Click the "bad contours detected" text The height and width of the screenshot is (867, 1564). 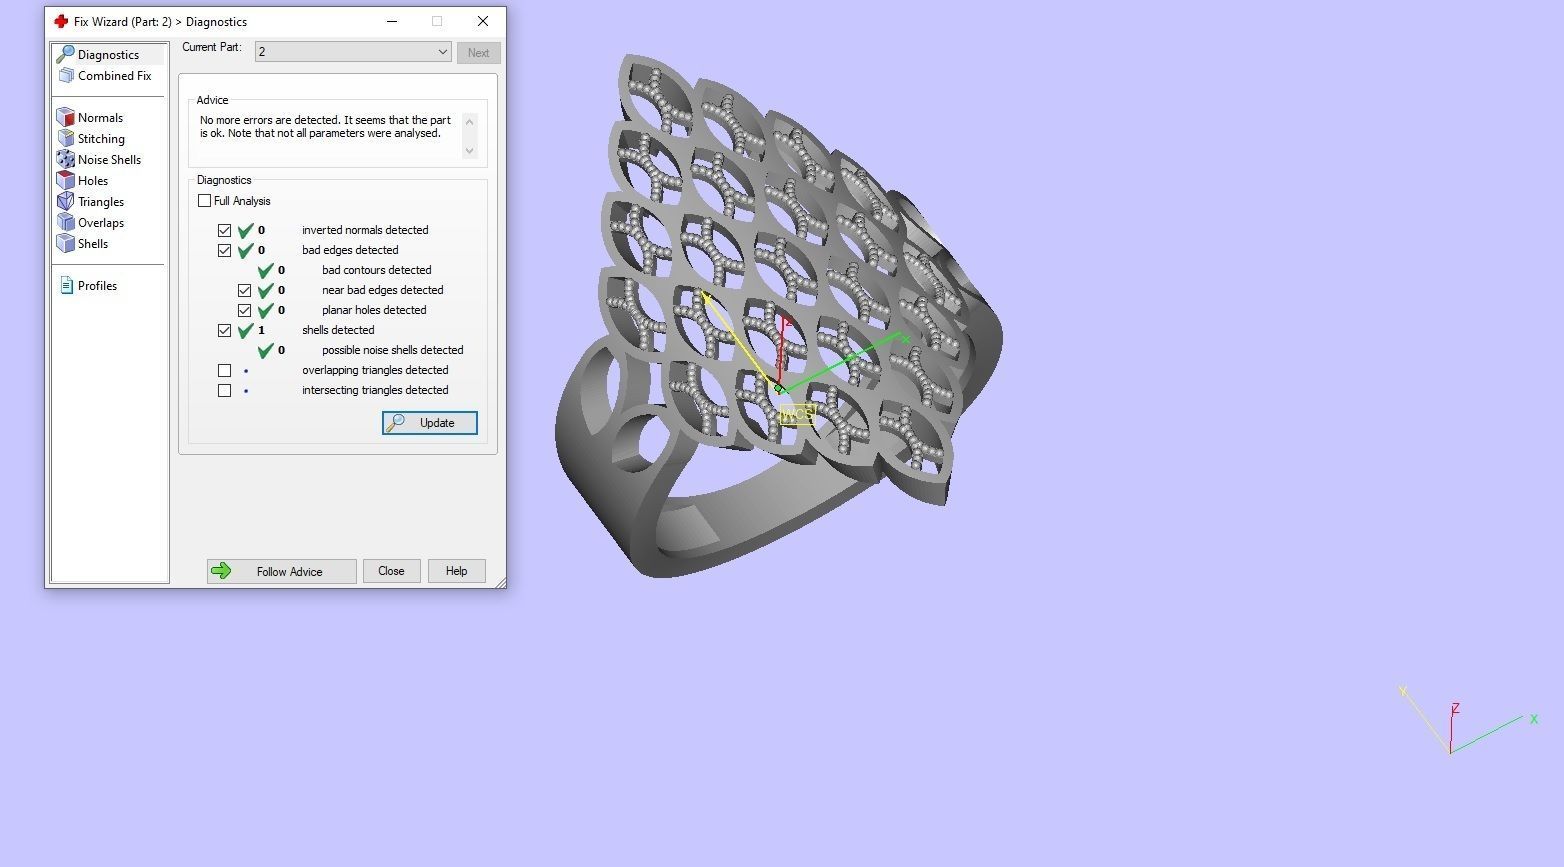coord(377,270)
